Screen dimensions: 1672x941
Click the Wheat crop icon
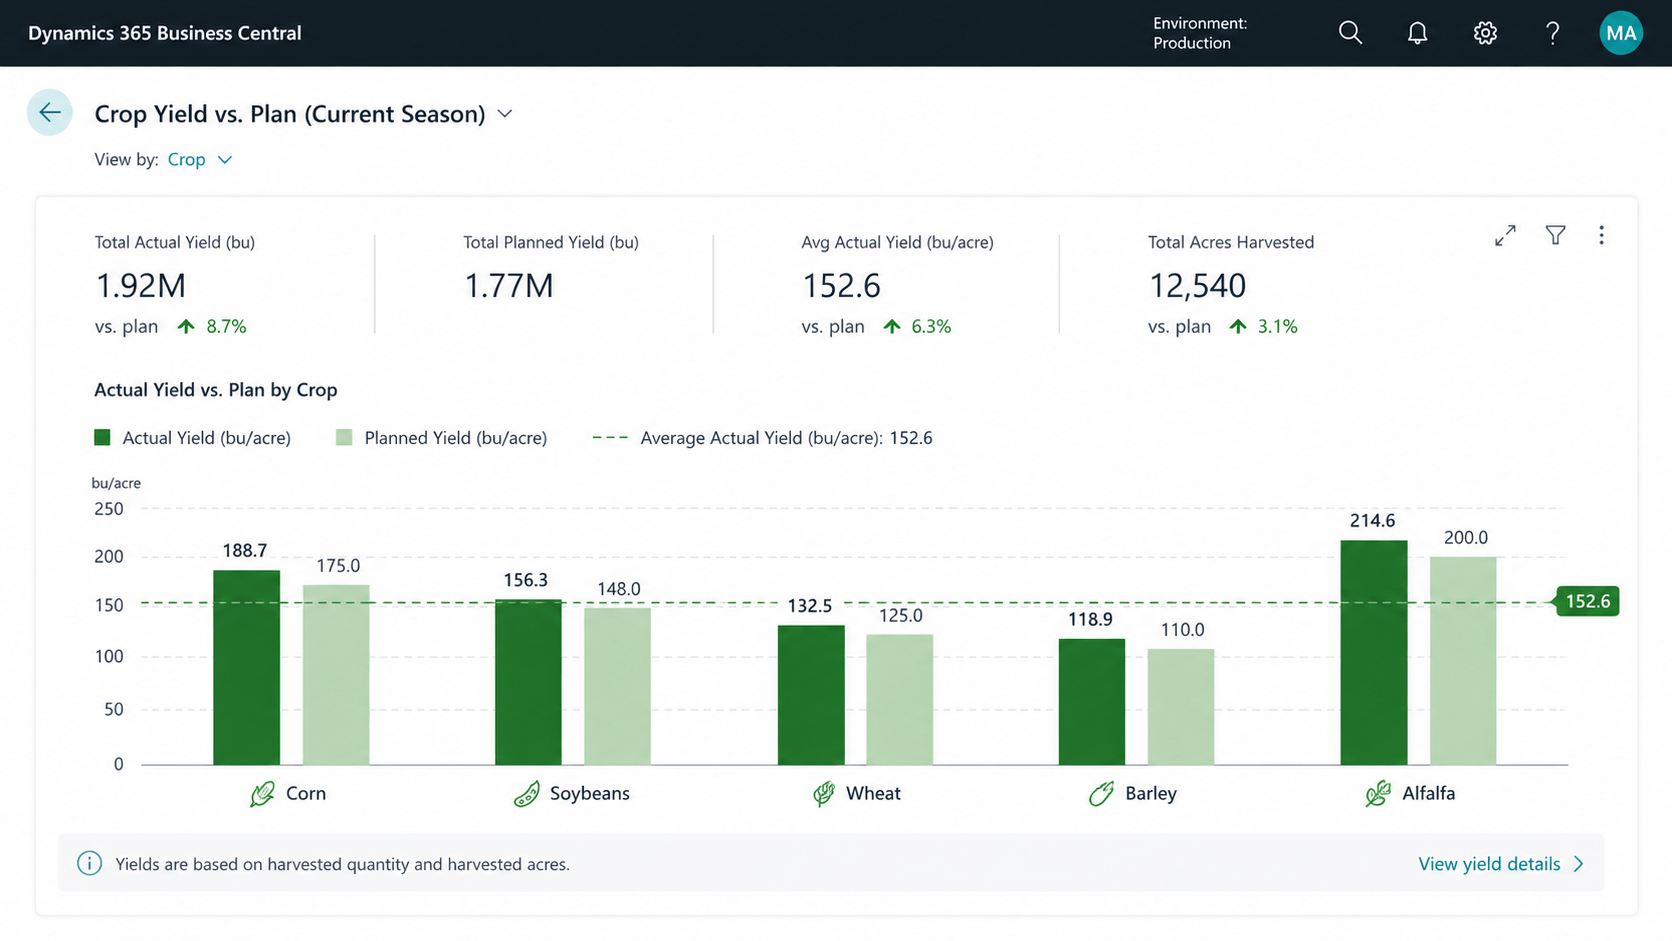(823, 794)
